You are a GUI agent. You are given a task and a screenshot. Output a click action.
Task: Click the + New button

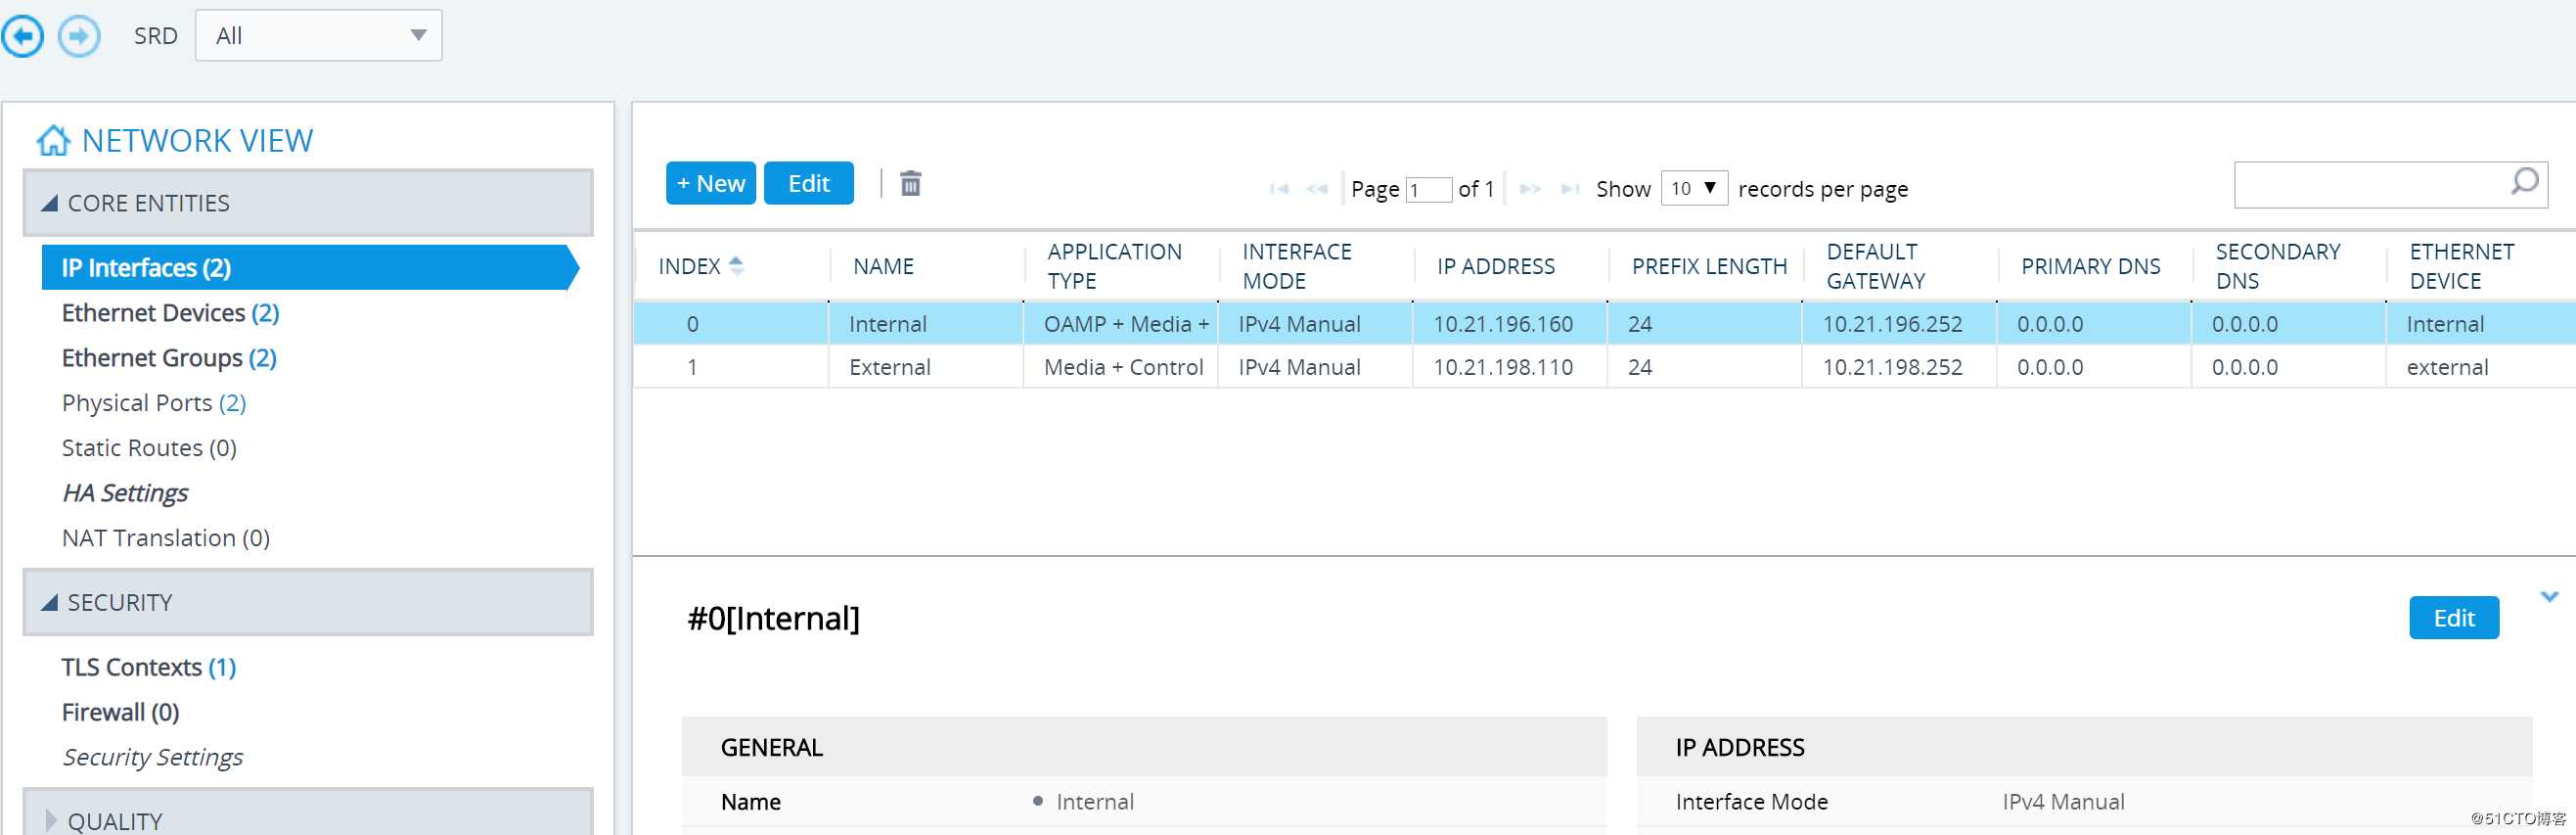pyautogui.click(x=711, y=183)
